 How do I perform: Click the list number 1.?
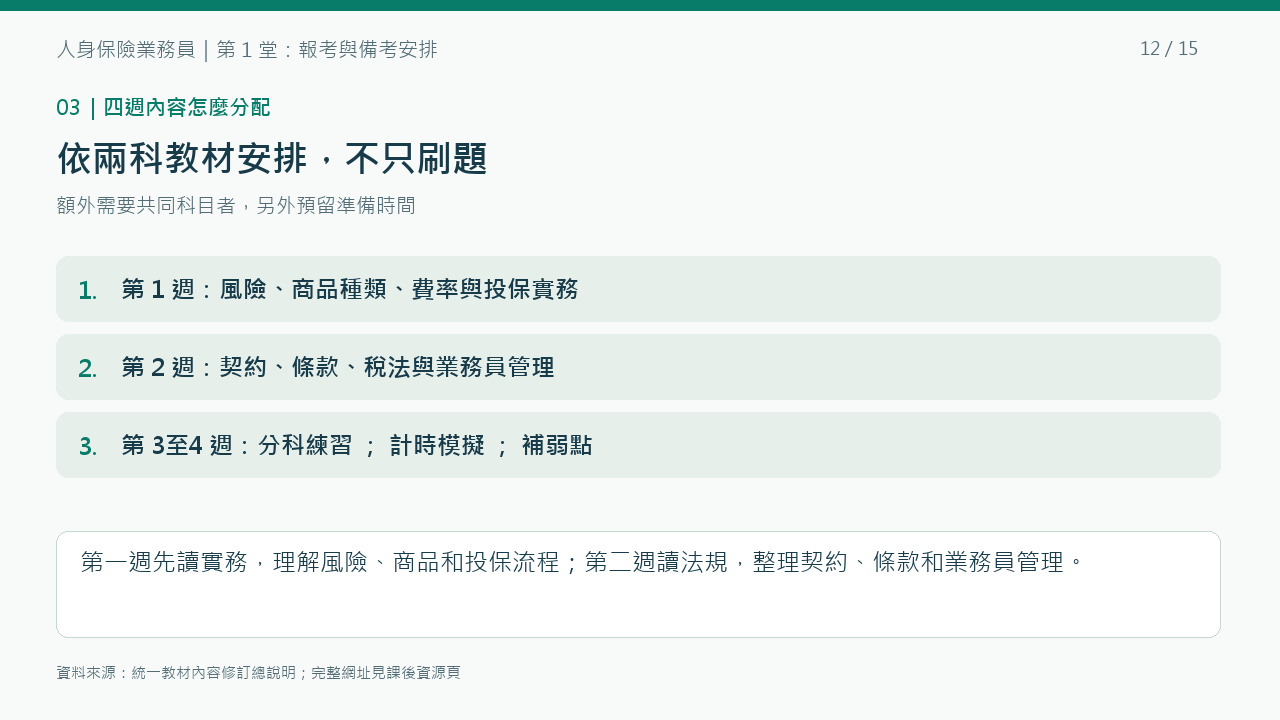point(88,290)
